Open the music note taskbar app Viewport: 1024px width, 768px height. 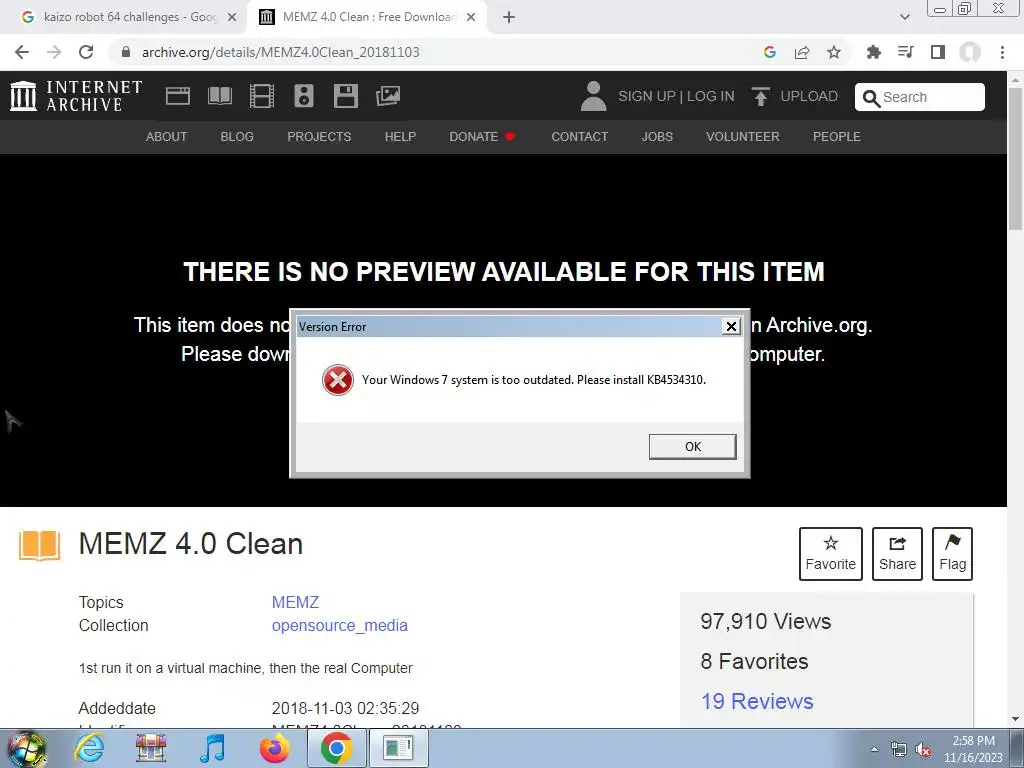click(x=212, y=748)
